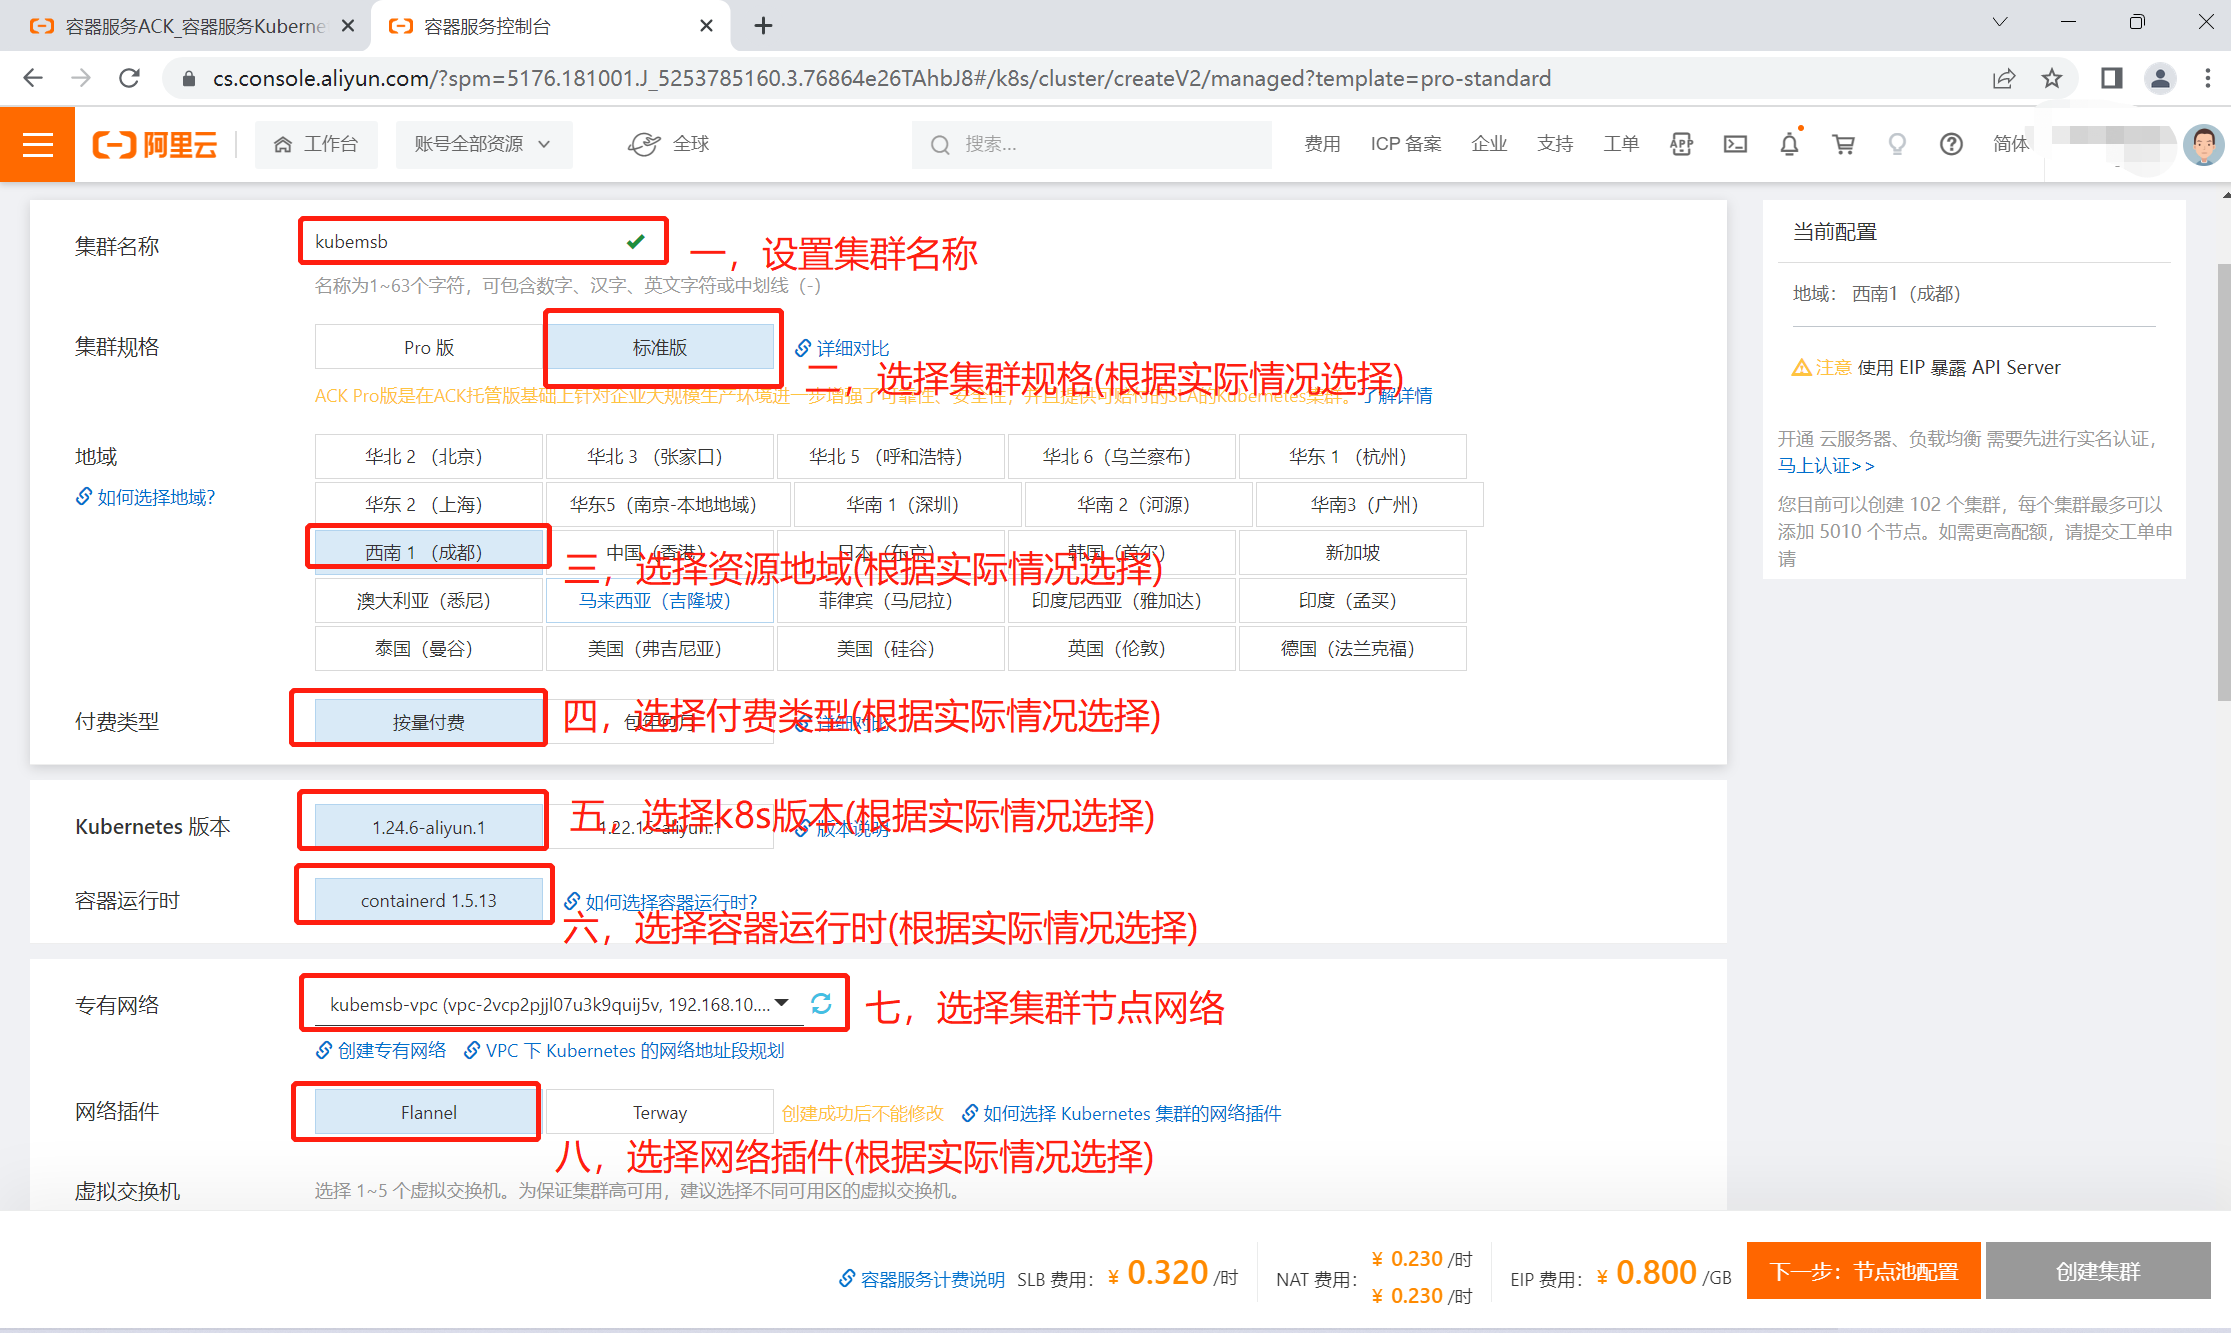Open 马上认证>> verification link
The height and width of the screenshot is (1333, 2231).
pos(1826,466)
